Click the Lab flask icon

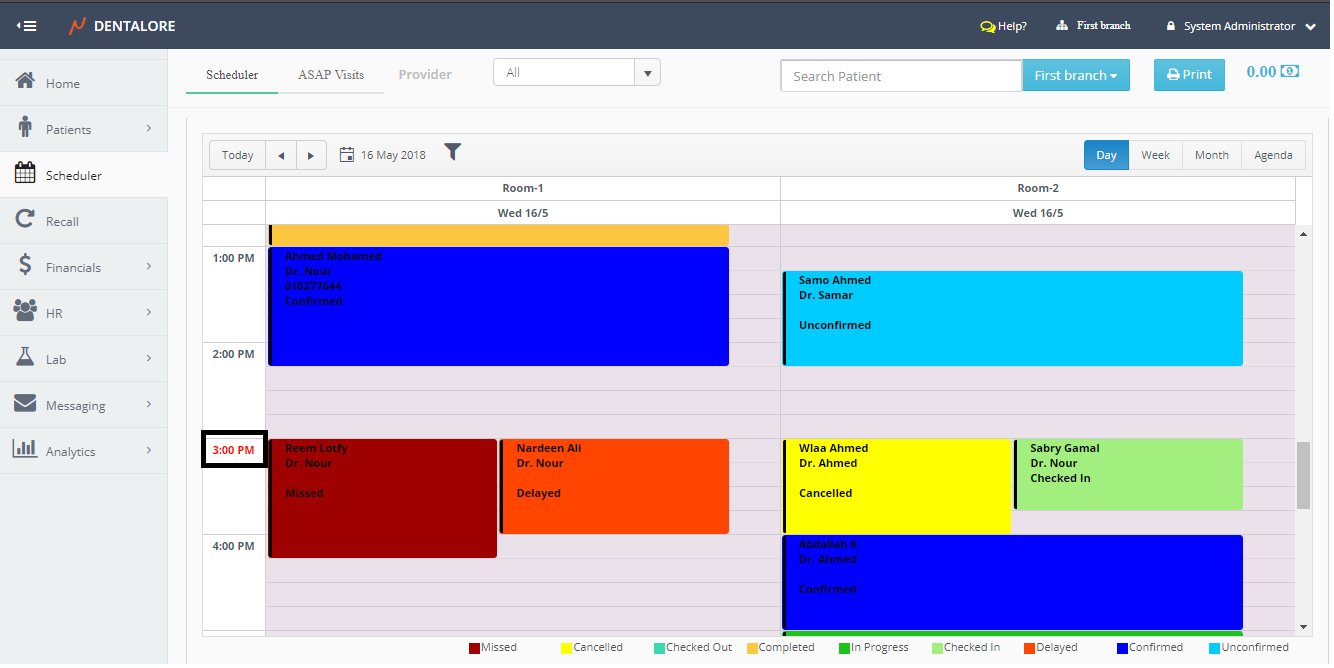[26, 358]
